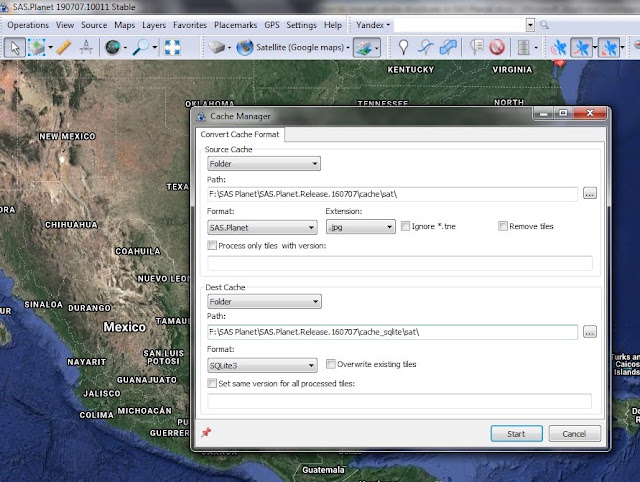Click the GPS center map icon
Image resolution: width=640 pixels, height=482 pixels.
coord(609,48)
